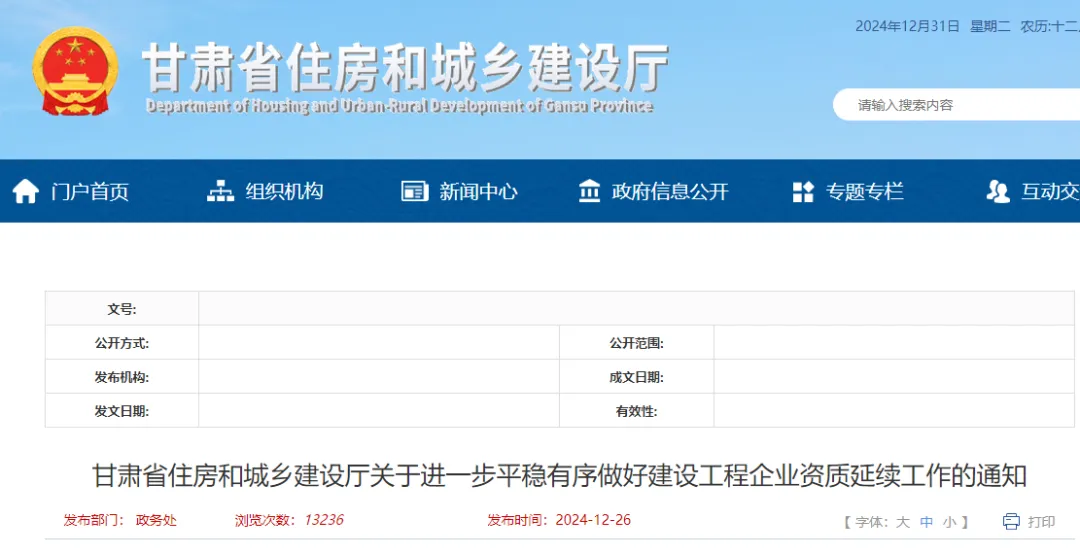Click the printer icon
The width and height of the screenshot is (1080, 554).
pos(1011,521)
